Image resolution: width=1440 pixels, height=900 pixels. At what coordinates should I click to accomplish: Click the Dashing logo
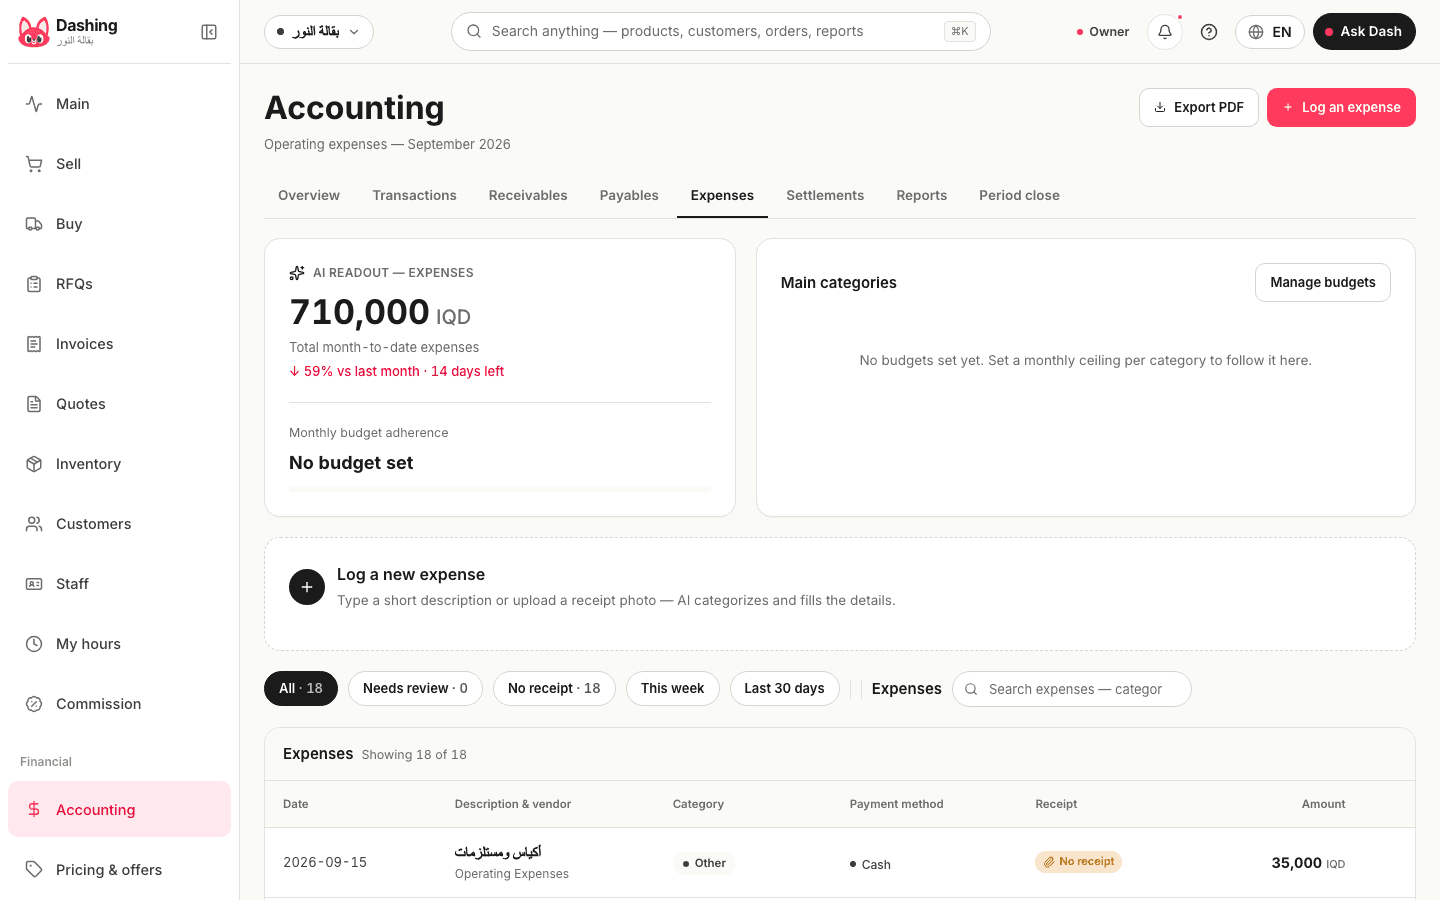click(34, 32)
